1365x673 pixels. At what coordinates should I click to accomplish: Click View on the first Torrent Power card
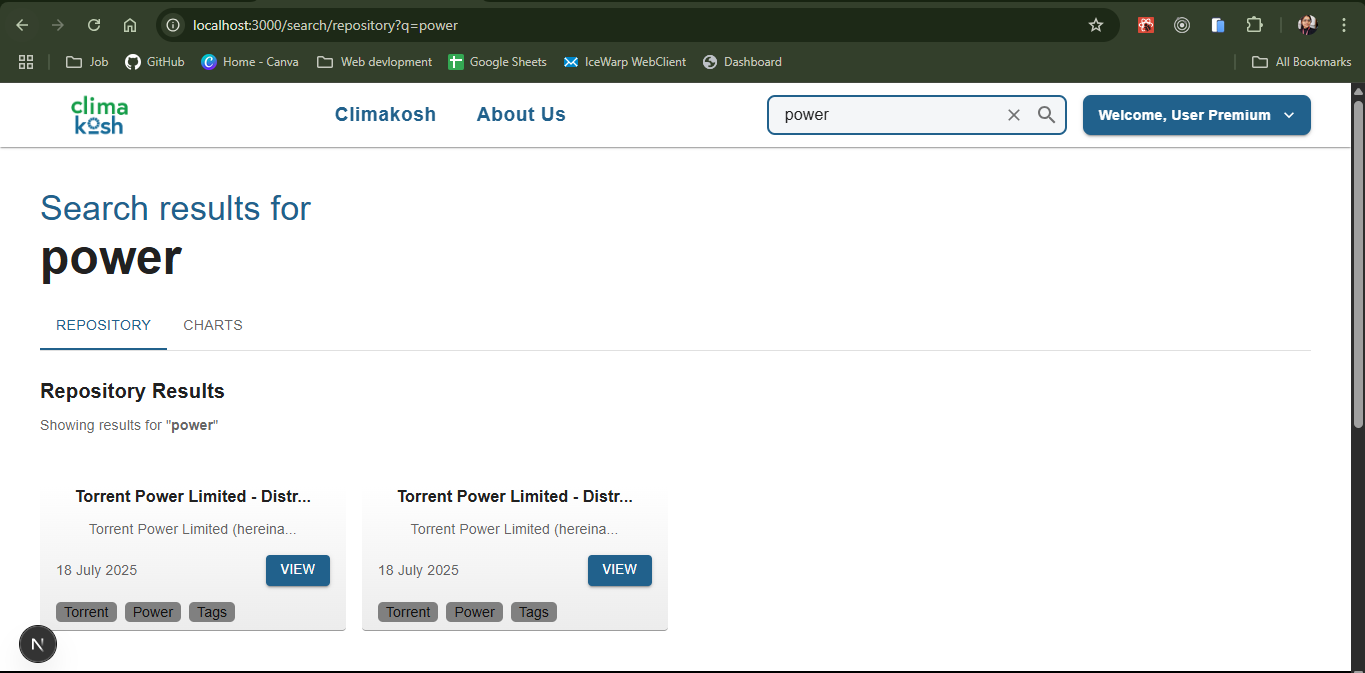coord(297,570)
